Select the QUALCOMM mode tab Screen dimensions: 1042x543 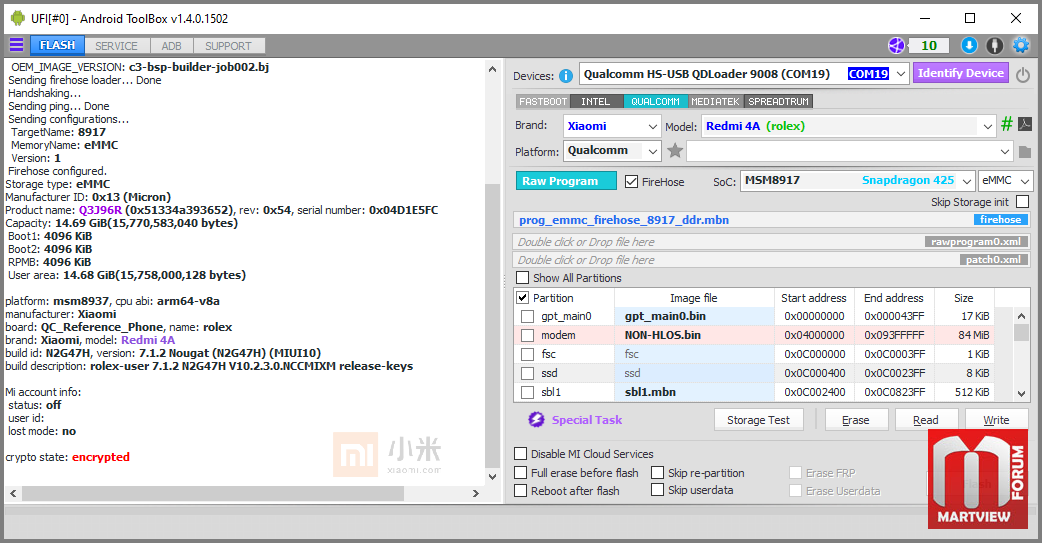(655, 102)
